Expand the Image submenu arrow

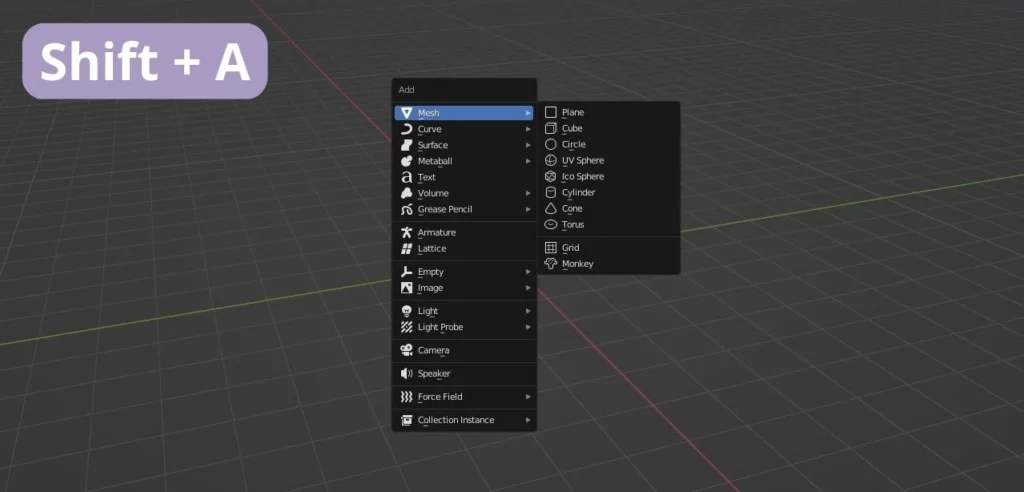click(x=528, y=288)
